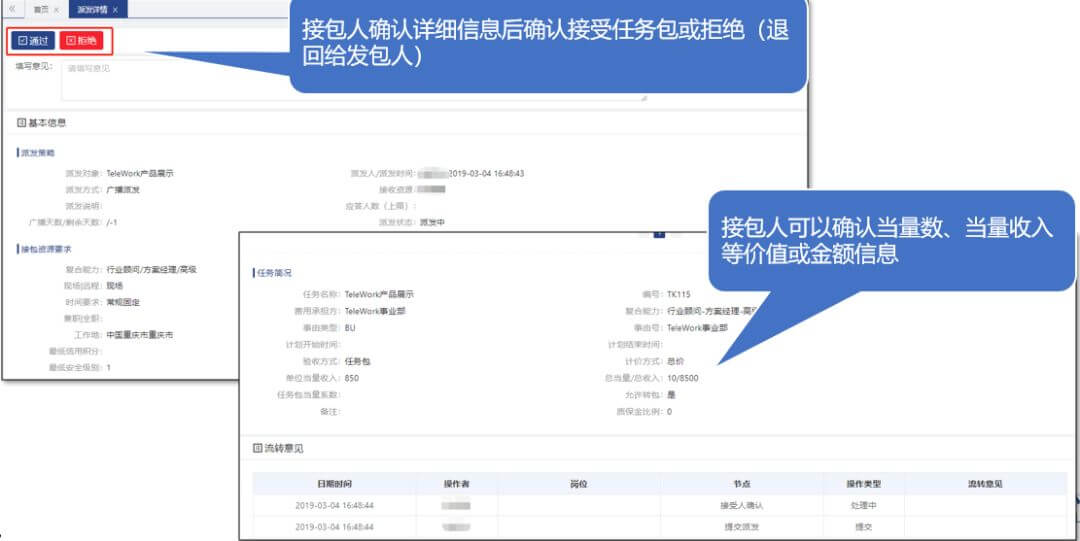
Task: Click the checkmark icon in 通过 button
Action: (21, 41)
